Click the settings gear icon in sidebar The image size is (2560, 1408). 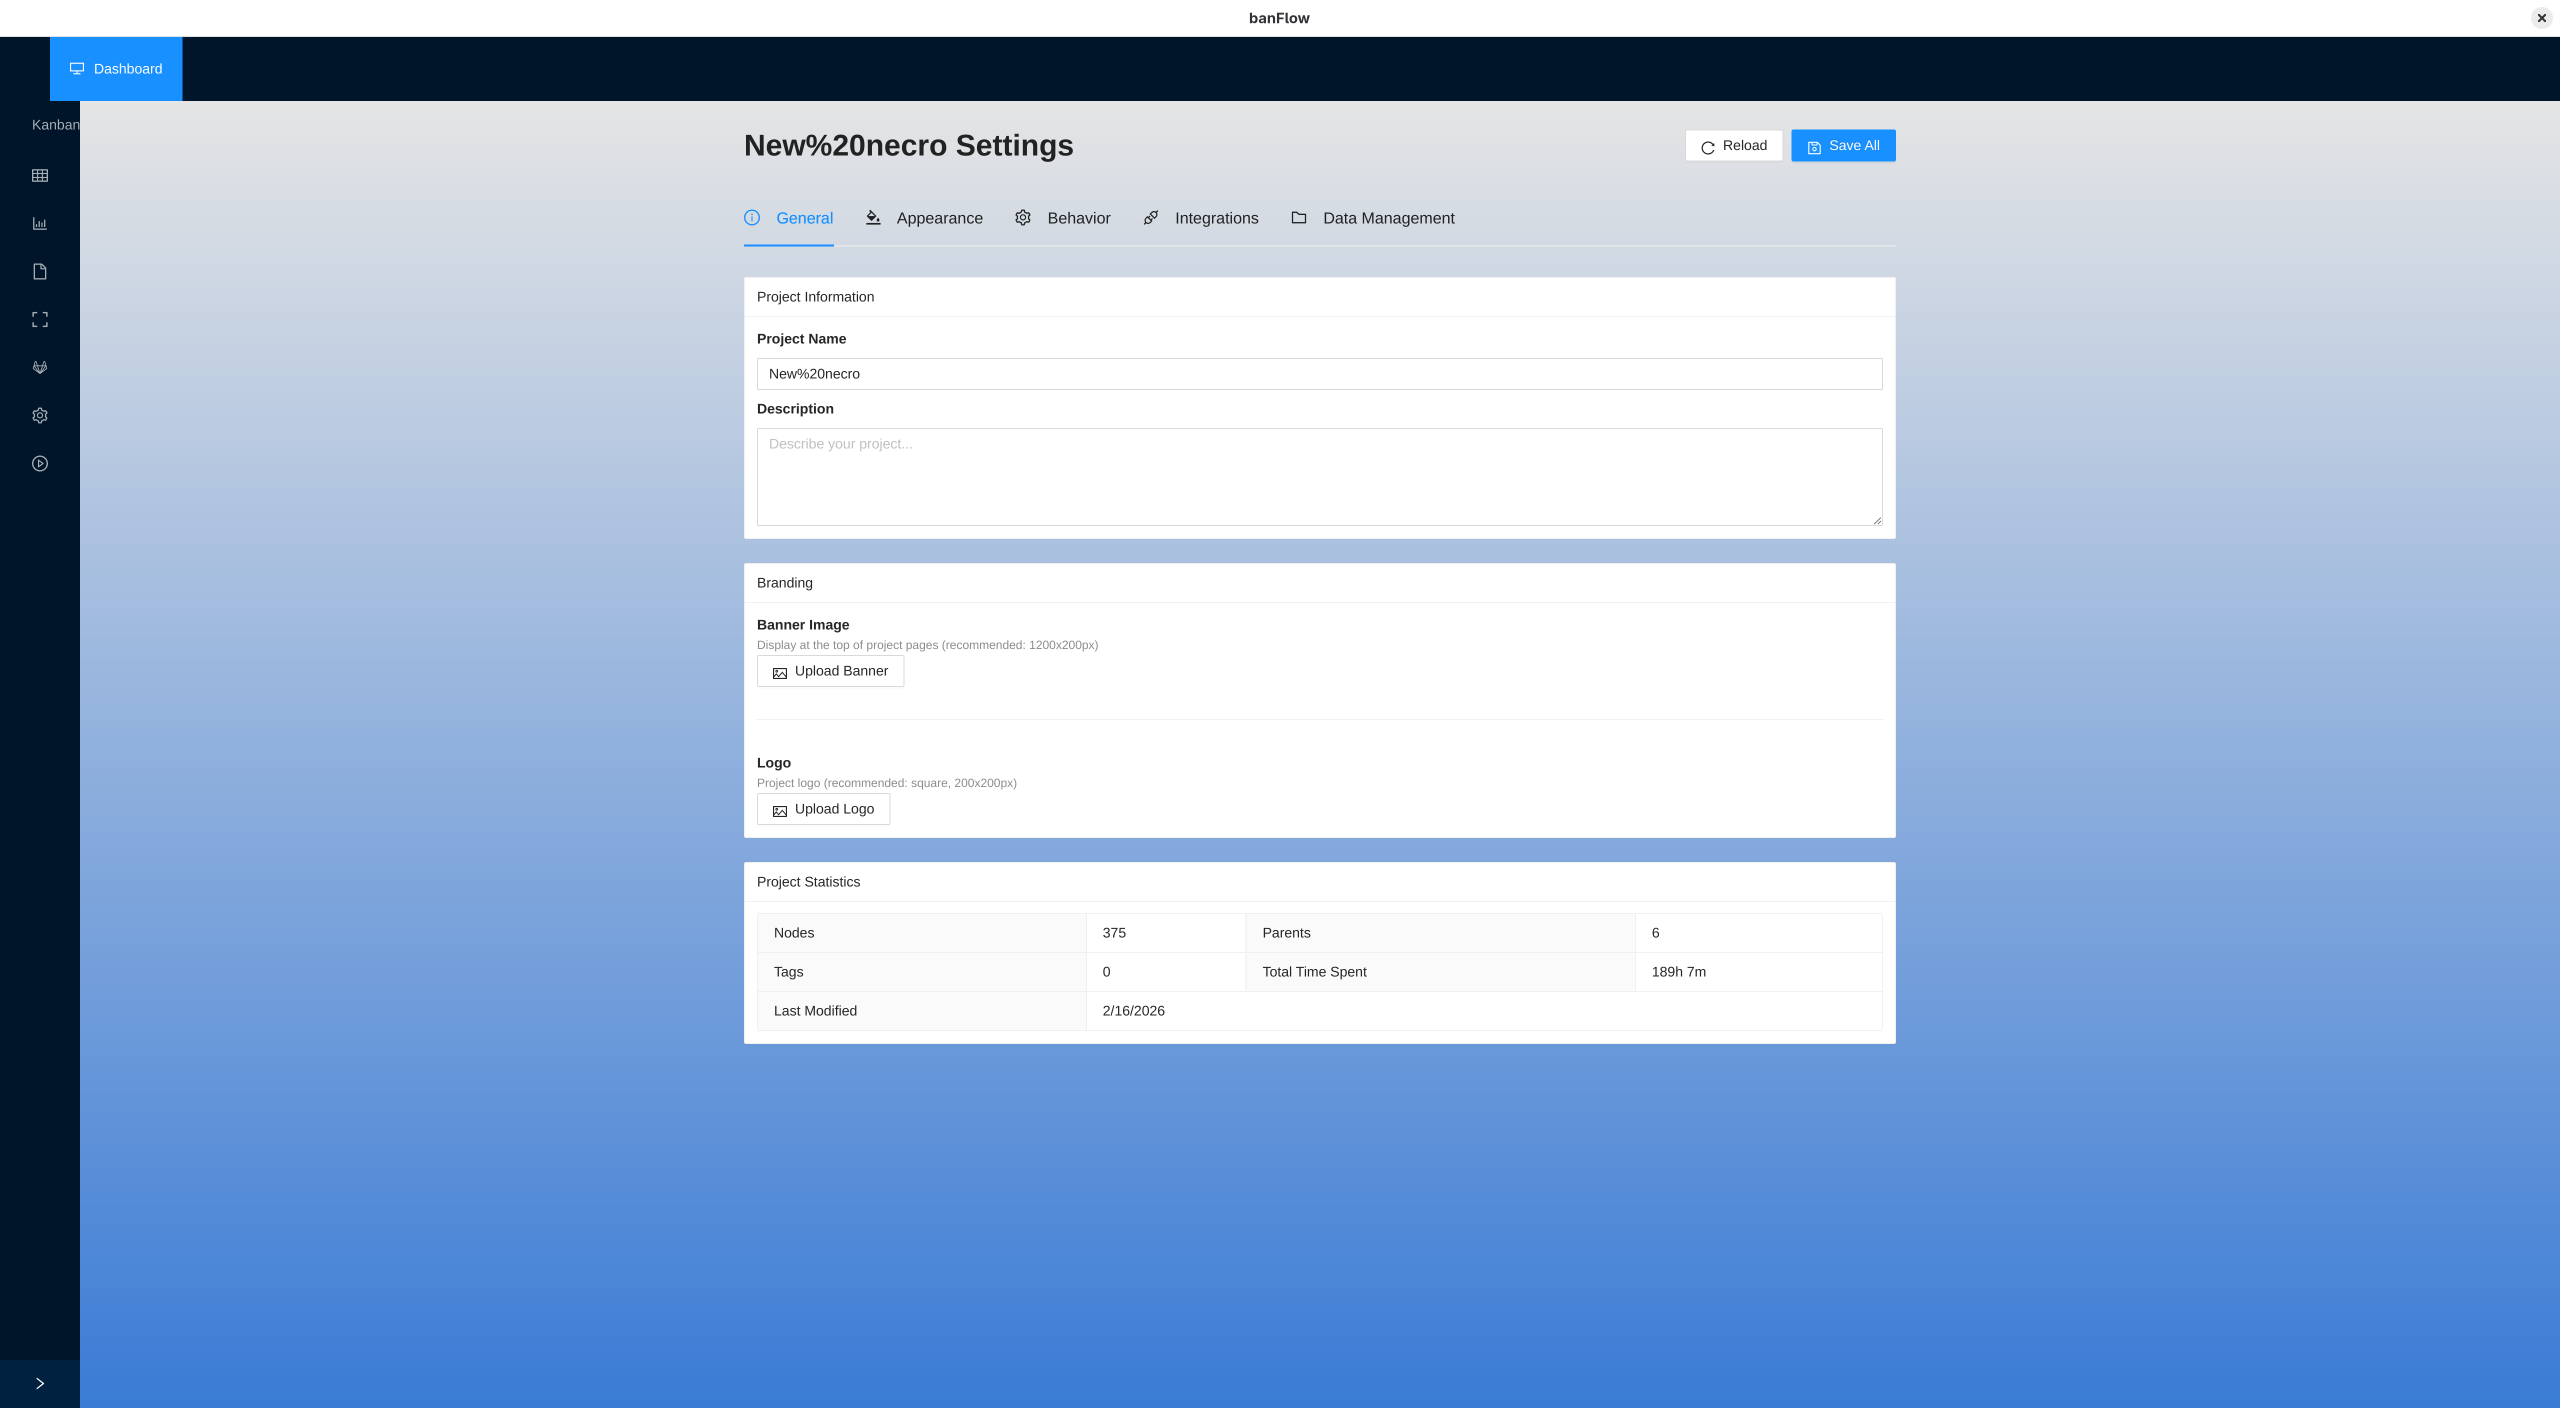(40, 416)
